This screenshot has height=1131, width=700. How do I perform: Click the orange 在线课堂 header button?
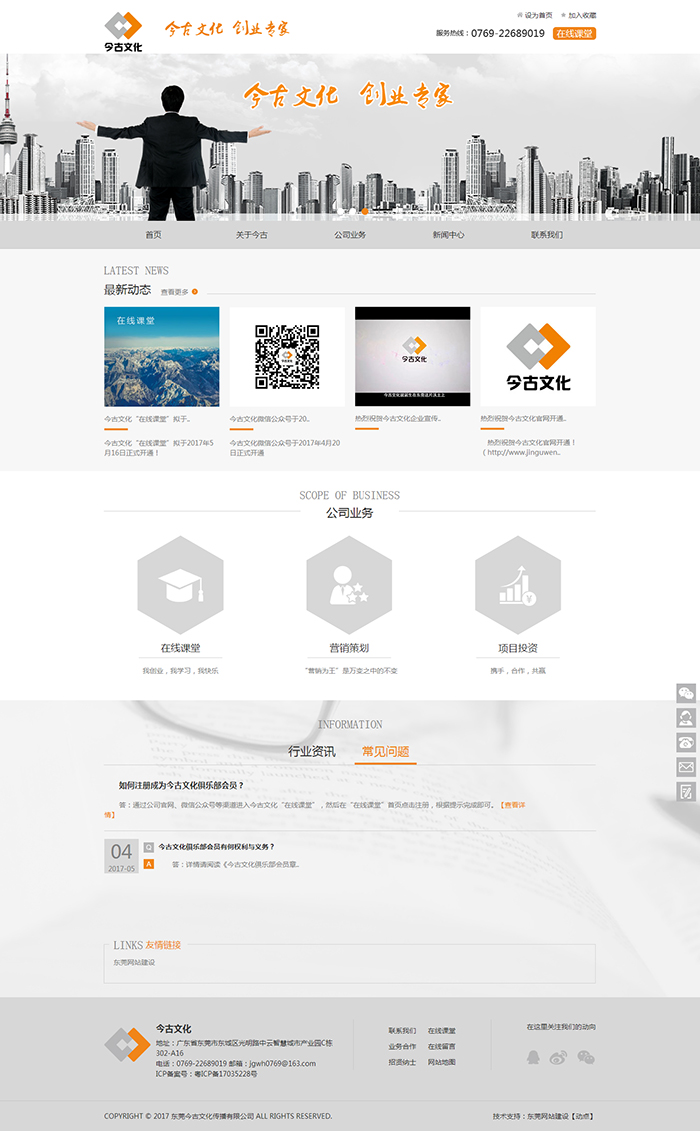574,33
